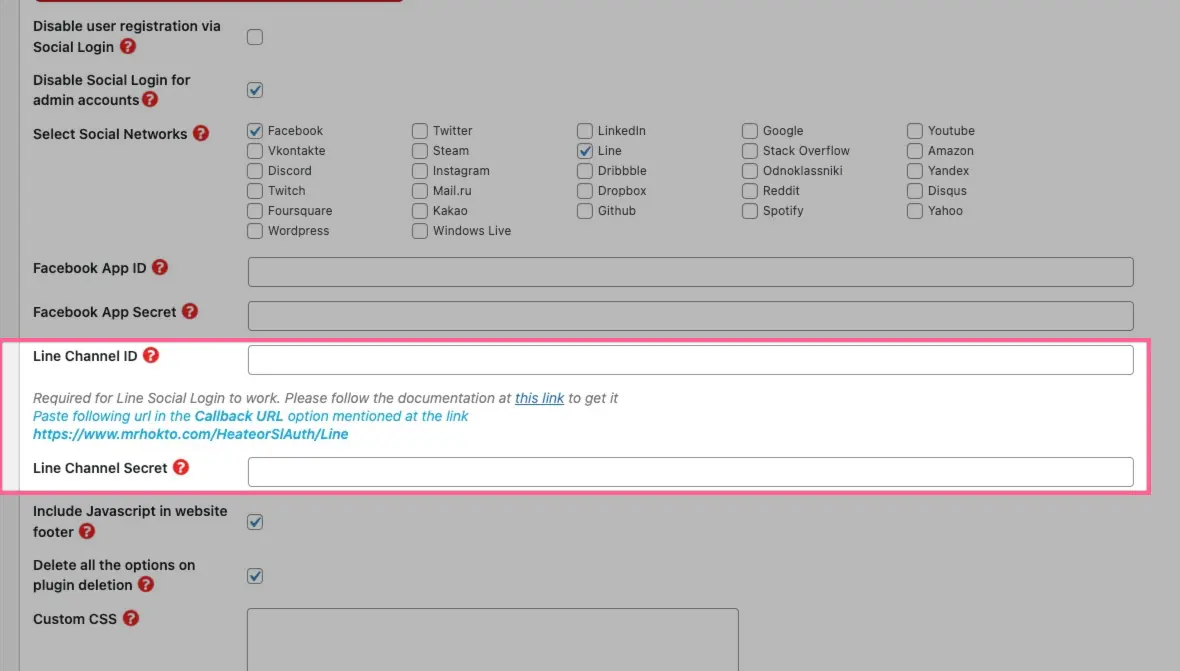Open help icon next to Select Social Networks
Viewport: 1180px width, 671px height.
point(201,133)
